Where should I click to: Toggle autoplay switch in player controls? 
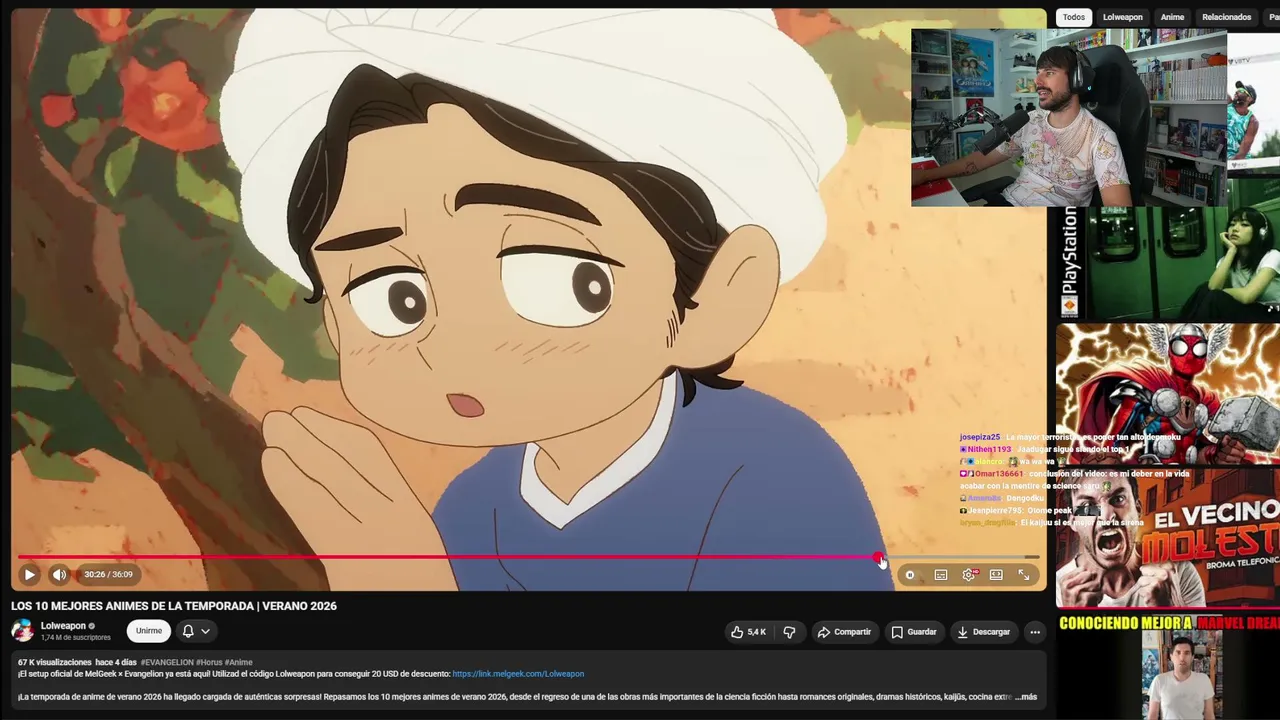tap(910, 575)
